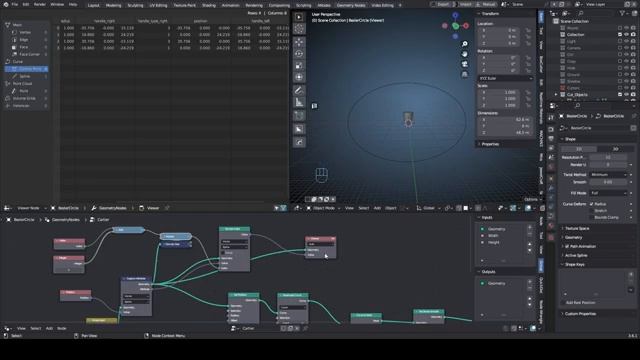Select the Scale tool in viewport toolbar
This screenshot has width=640, height=360.
click(x=299, y=65)
